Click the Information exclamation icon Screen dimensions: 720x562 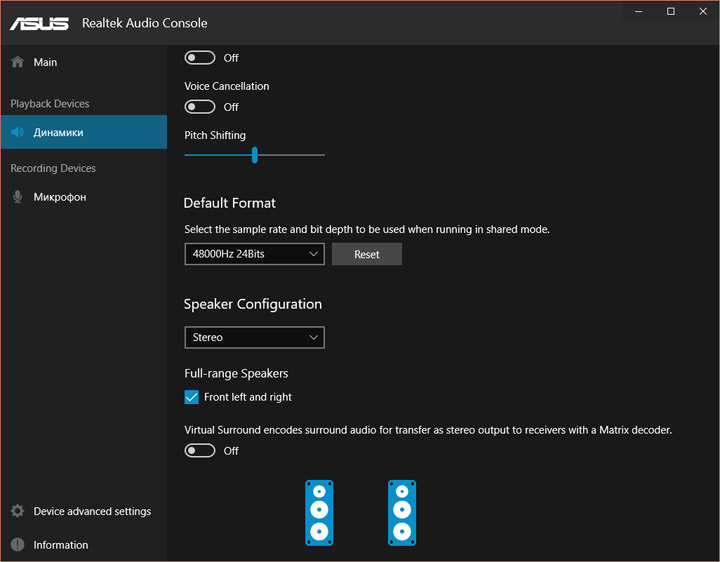pos(17,545)
